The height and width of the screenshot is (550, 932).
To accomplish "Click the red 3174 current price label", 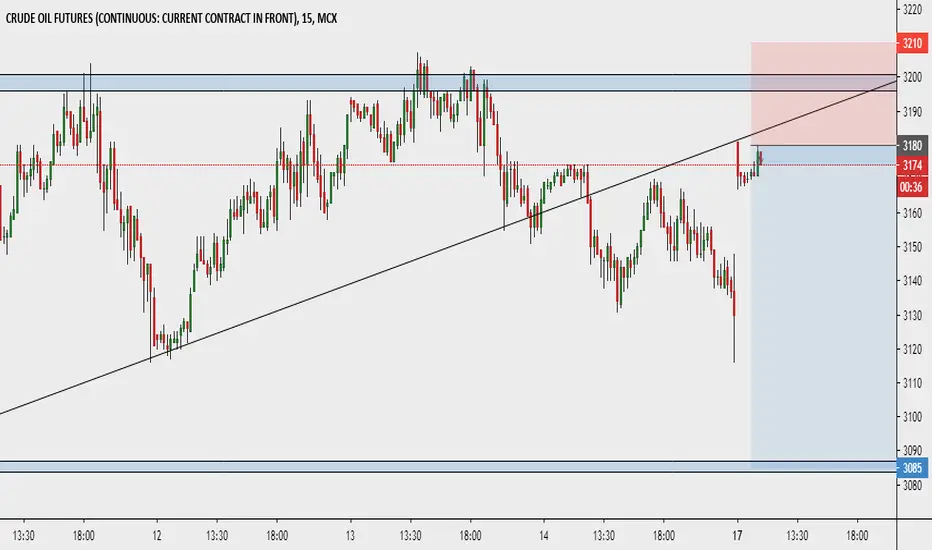I will pos(912,165).
